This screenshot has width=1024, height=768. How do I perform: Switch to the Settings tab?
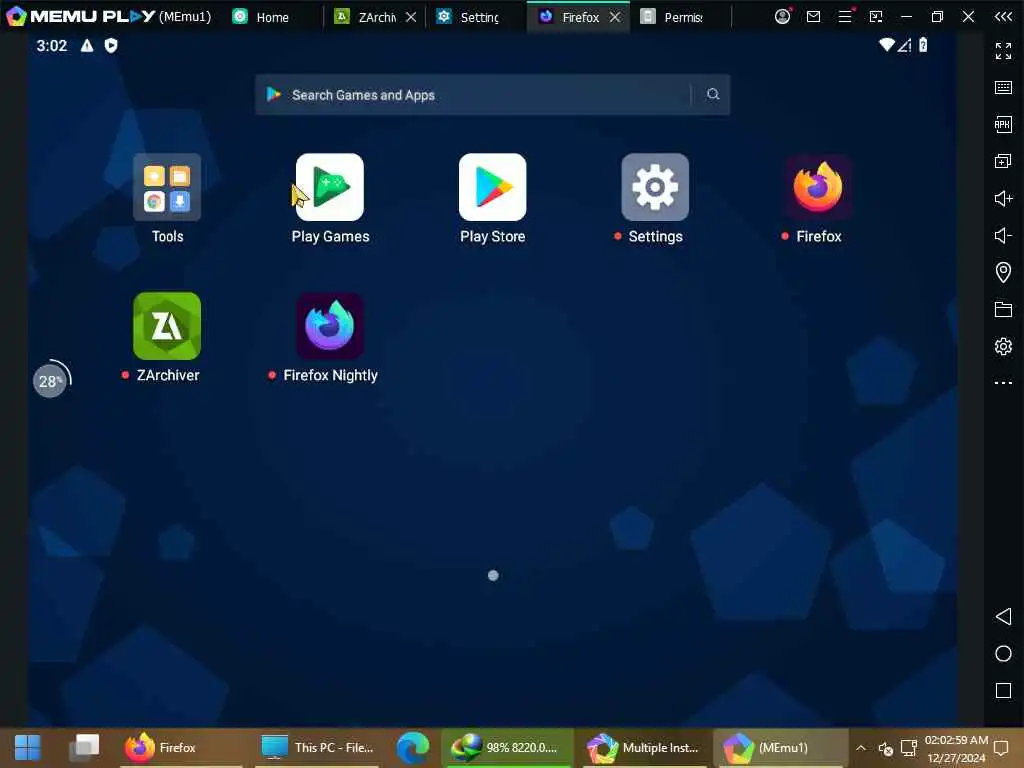pos(469,17)
